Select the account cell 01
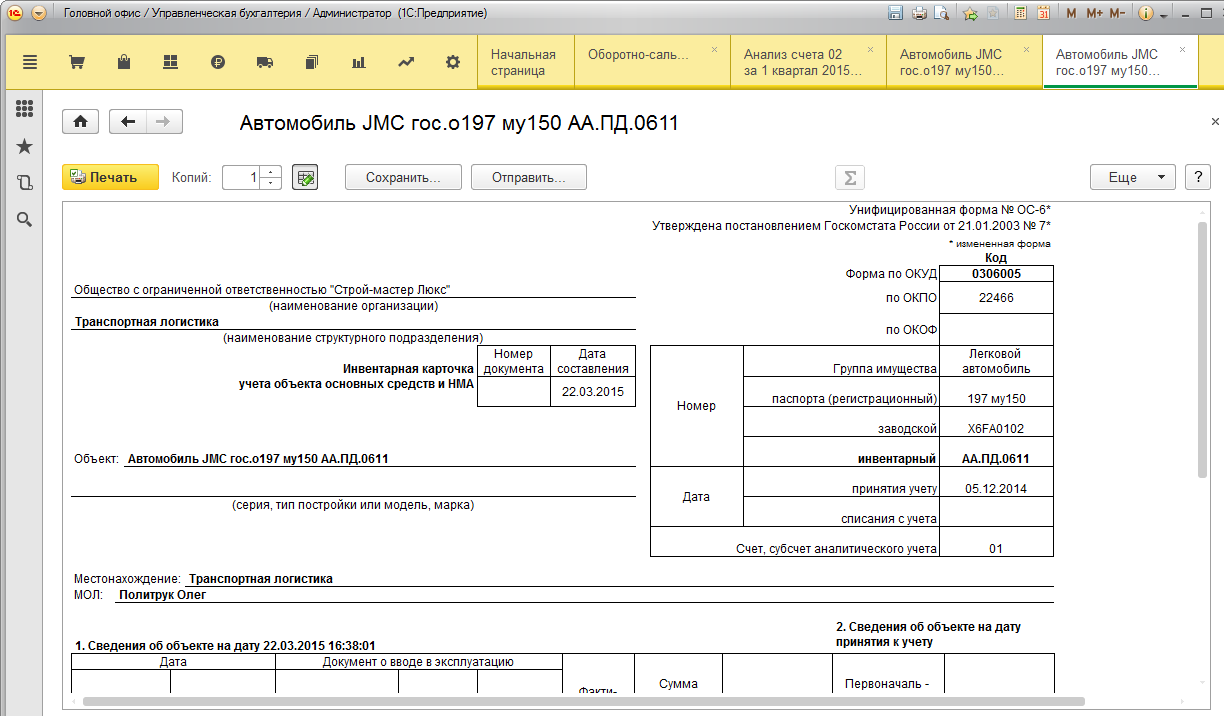Image resolution: width=1224 pixels, height=716 pixels. [x=996, y=548]
